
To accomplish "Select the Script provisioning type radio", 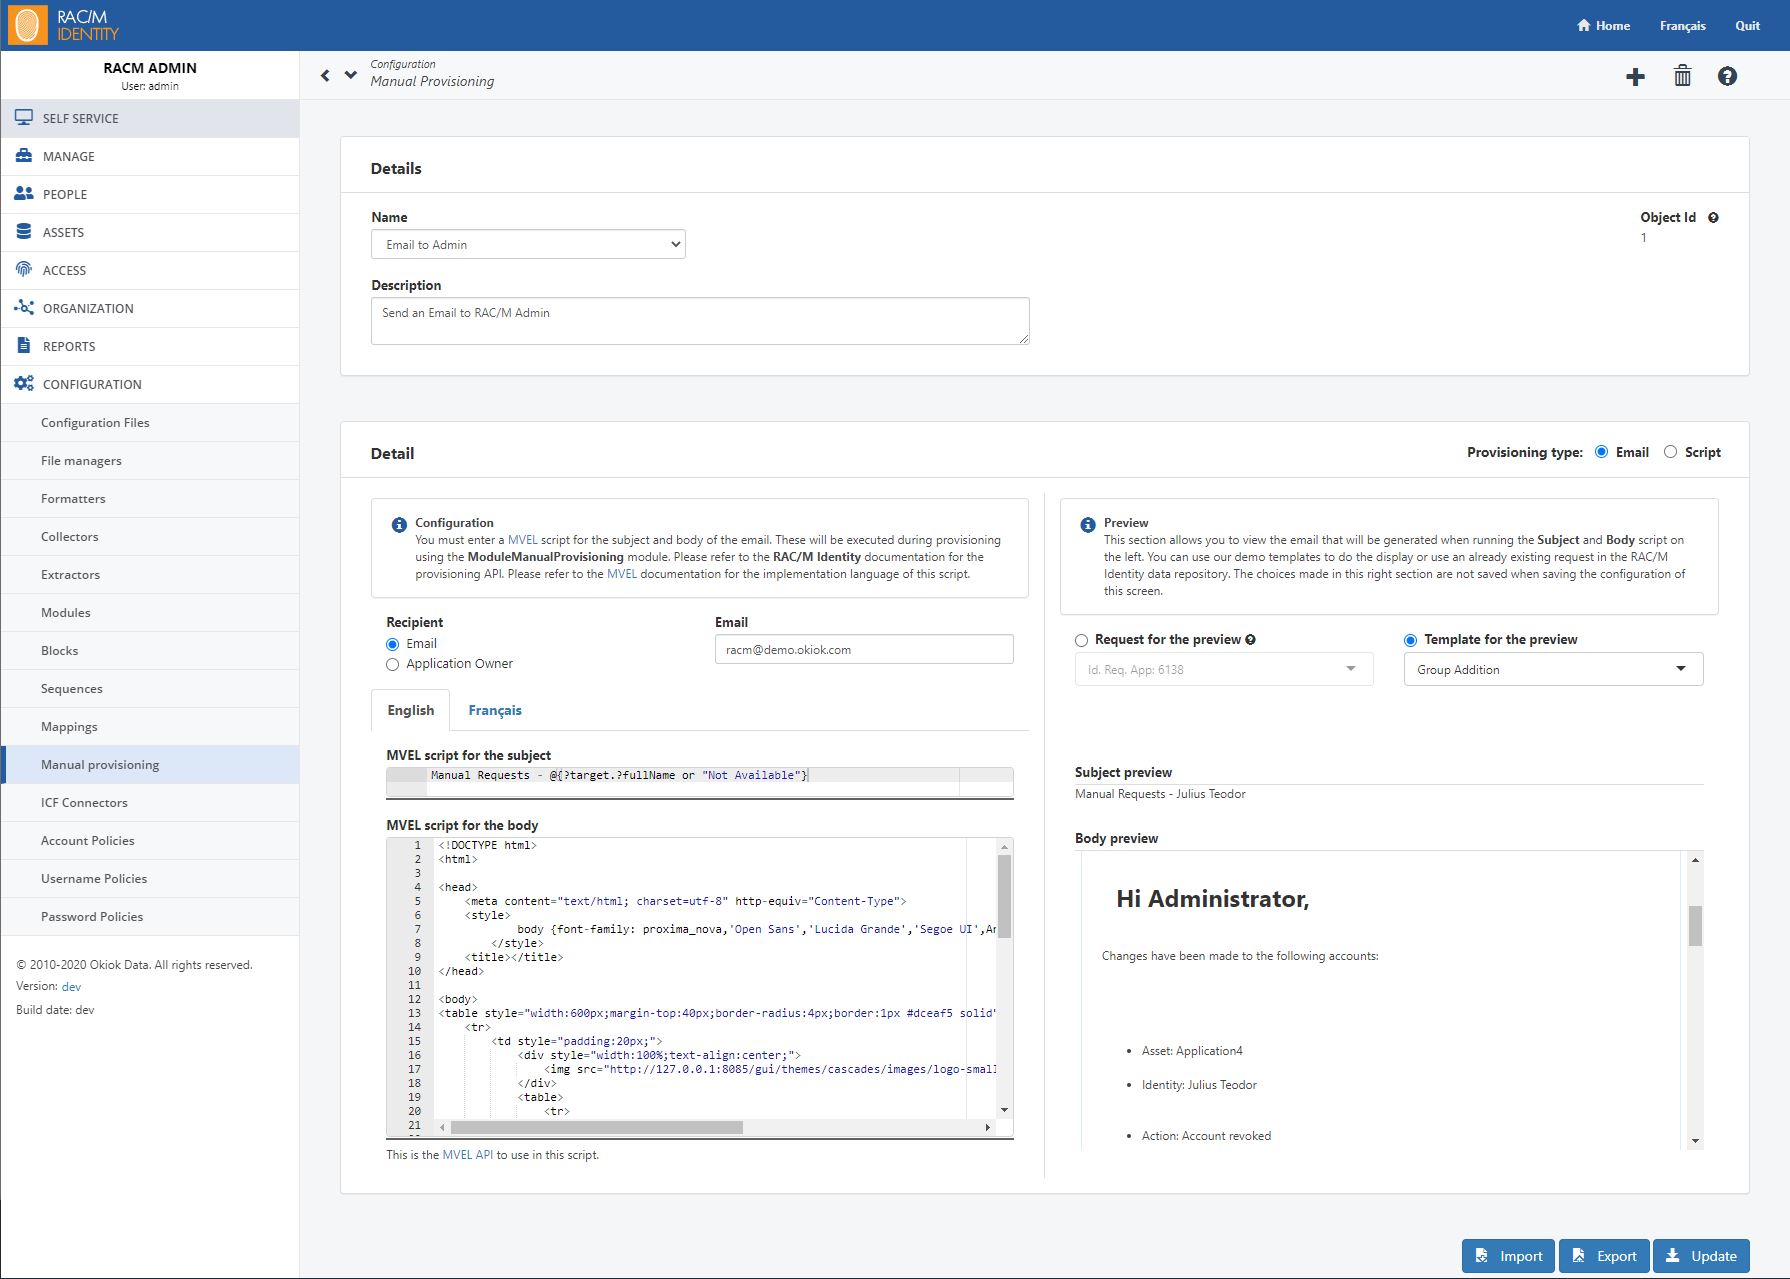I will tap(1670, 452).
